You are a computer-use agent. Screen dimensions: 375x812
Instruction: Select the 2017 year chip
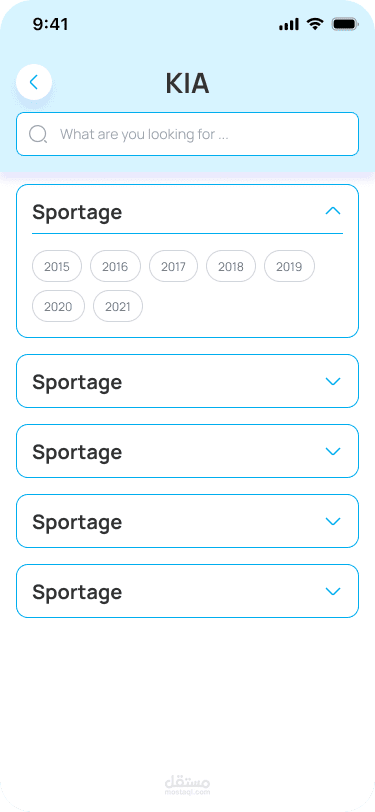(x=173, y=267)
